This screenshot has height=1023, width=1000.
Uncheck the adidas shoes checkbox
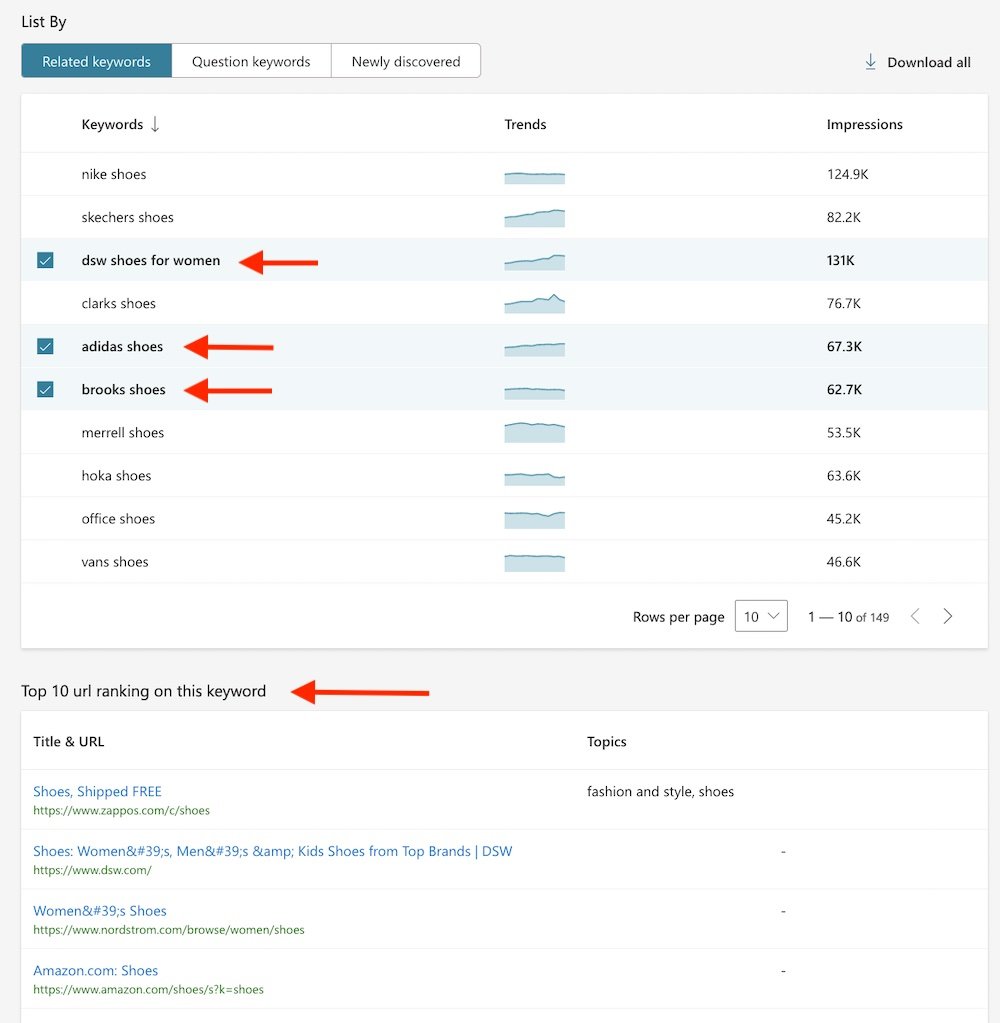coord(45,346)
